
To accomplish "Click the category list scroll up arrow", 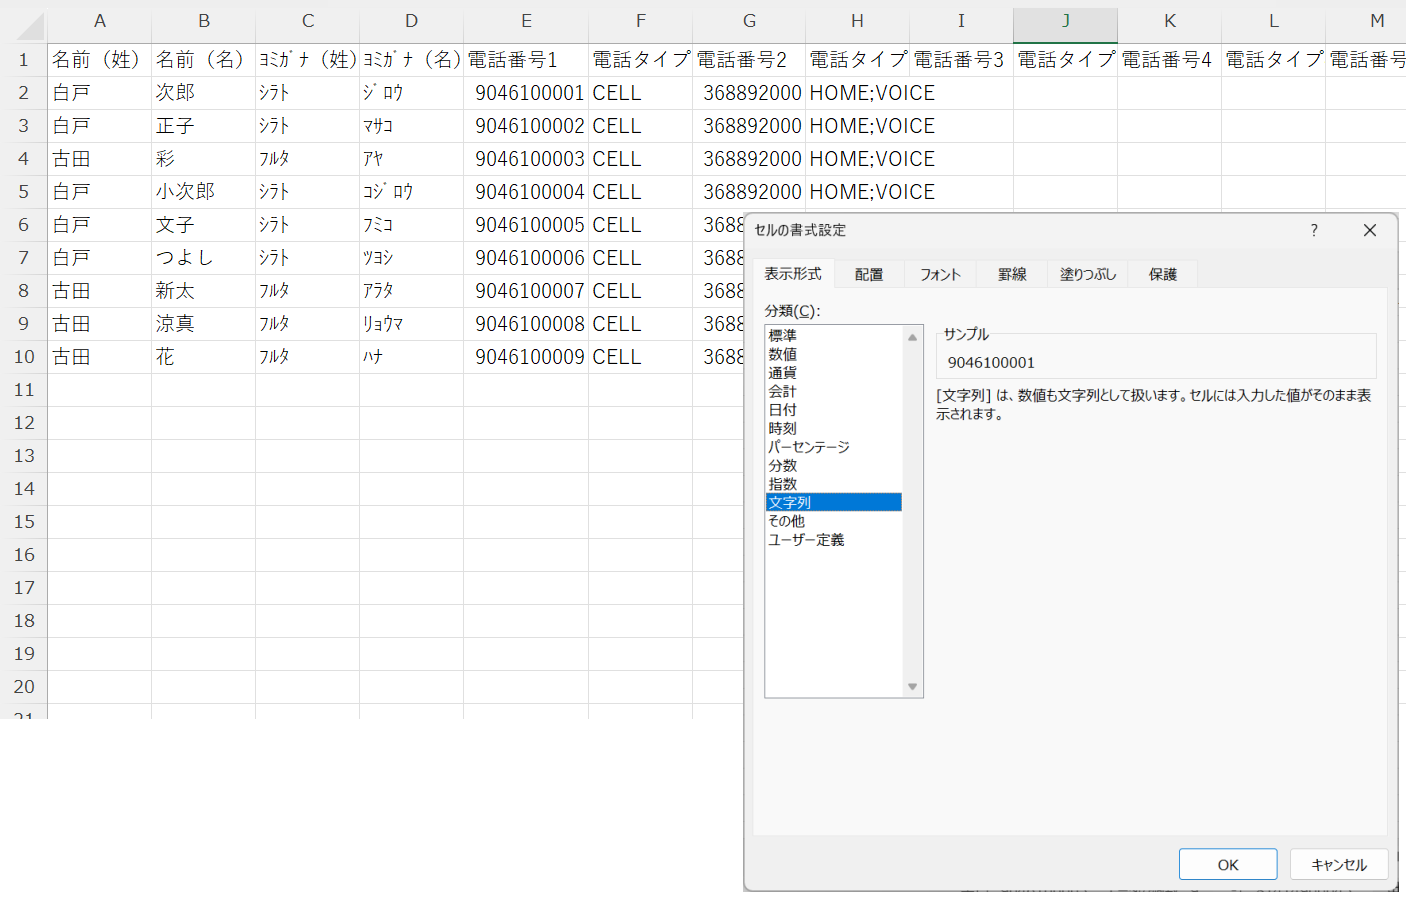I will 912,337.
